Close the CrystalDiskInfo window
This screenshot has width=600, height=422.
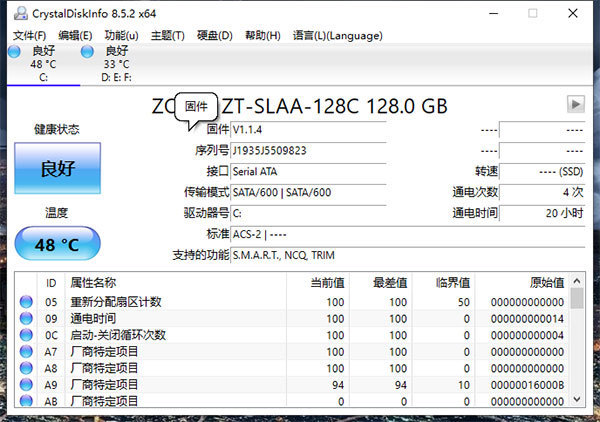click(573, 13)
